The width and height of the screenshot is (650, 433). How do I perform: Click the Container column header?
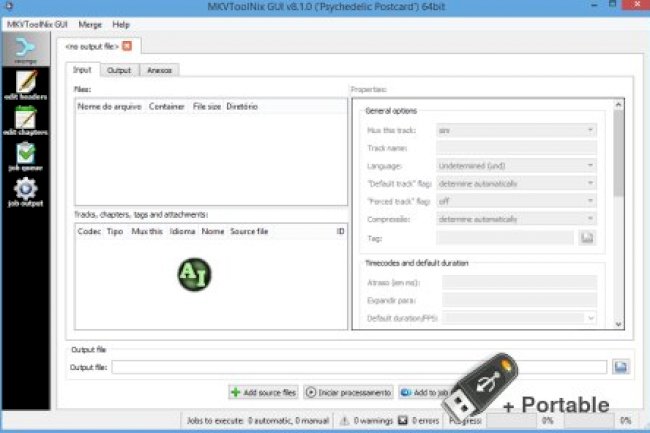point(167,106)
